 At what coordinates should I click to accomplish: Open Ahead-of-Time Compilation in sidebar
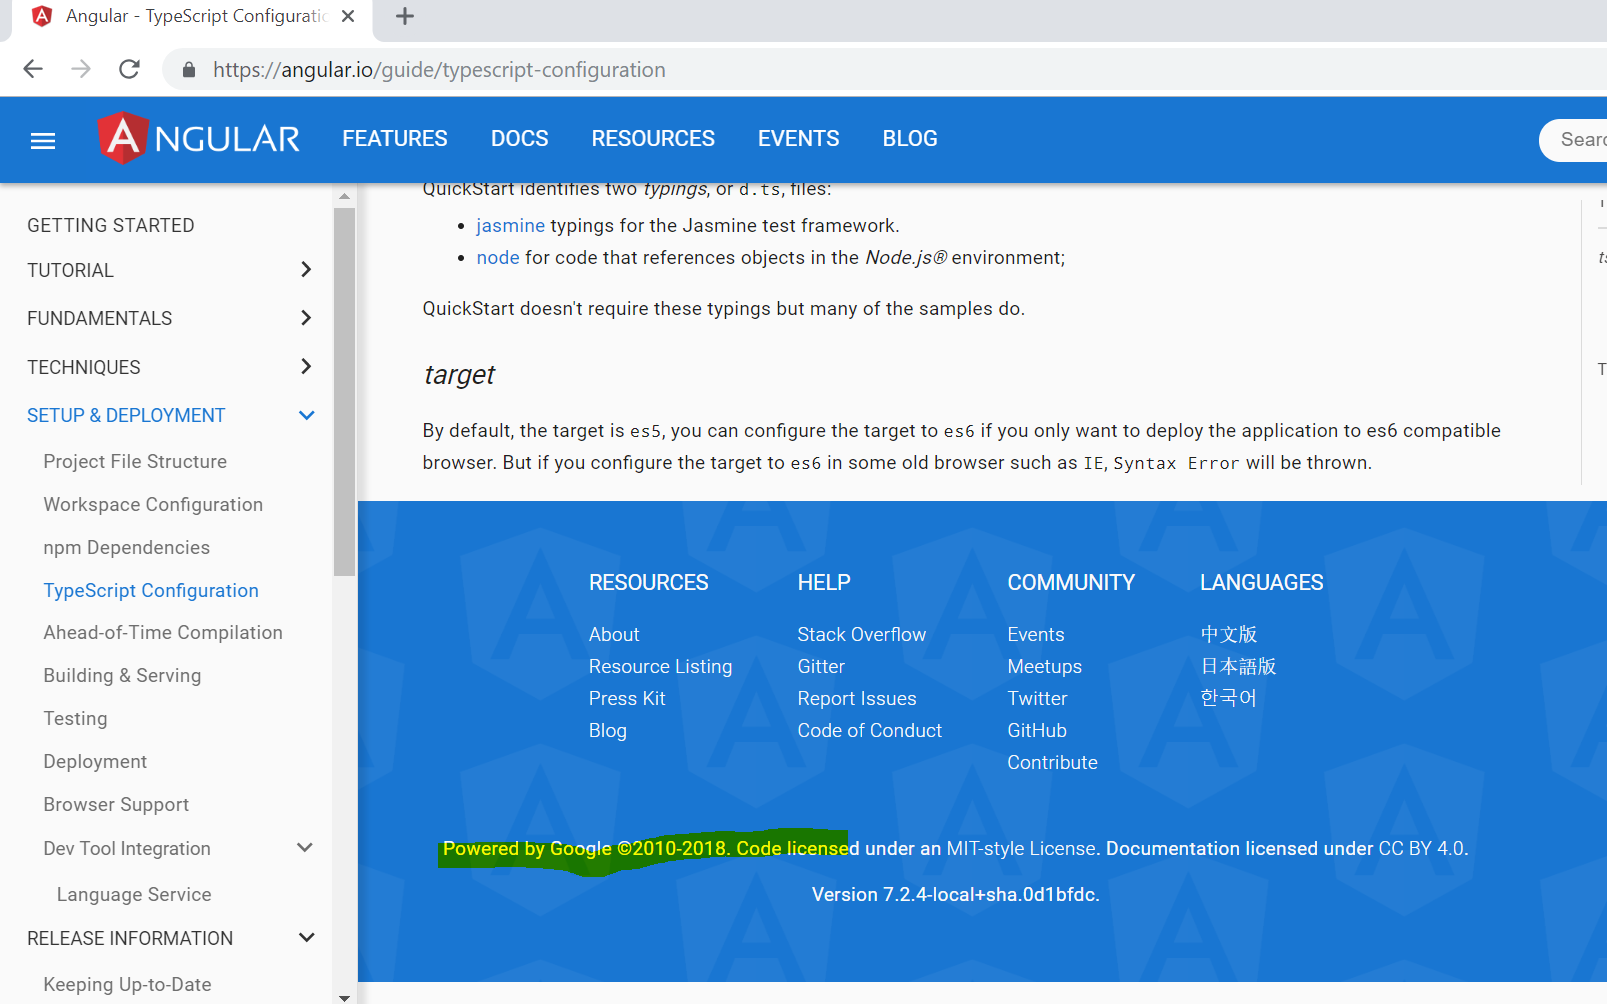(x=163, y=633)
